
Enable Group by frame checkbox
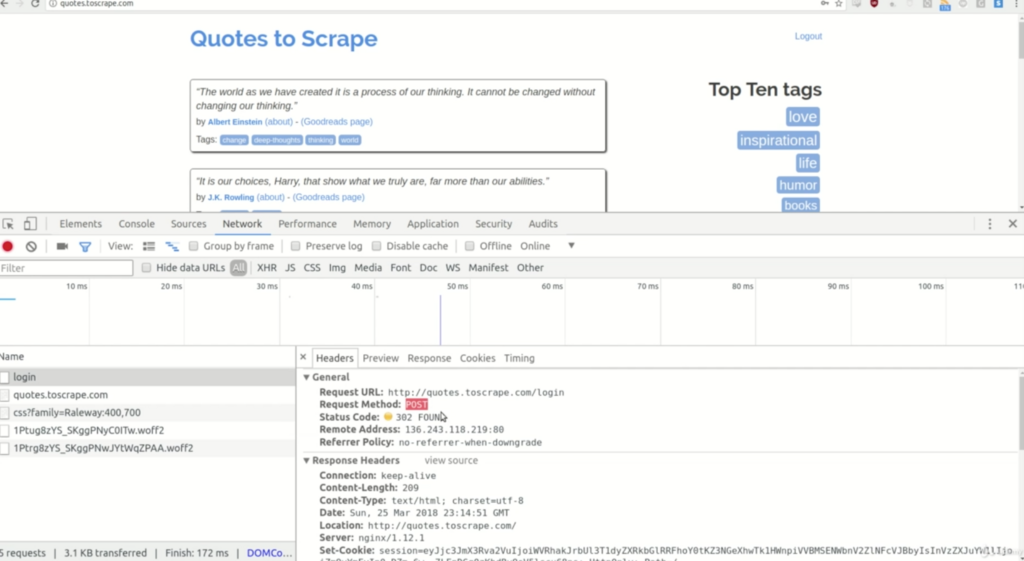point(193,246)
